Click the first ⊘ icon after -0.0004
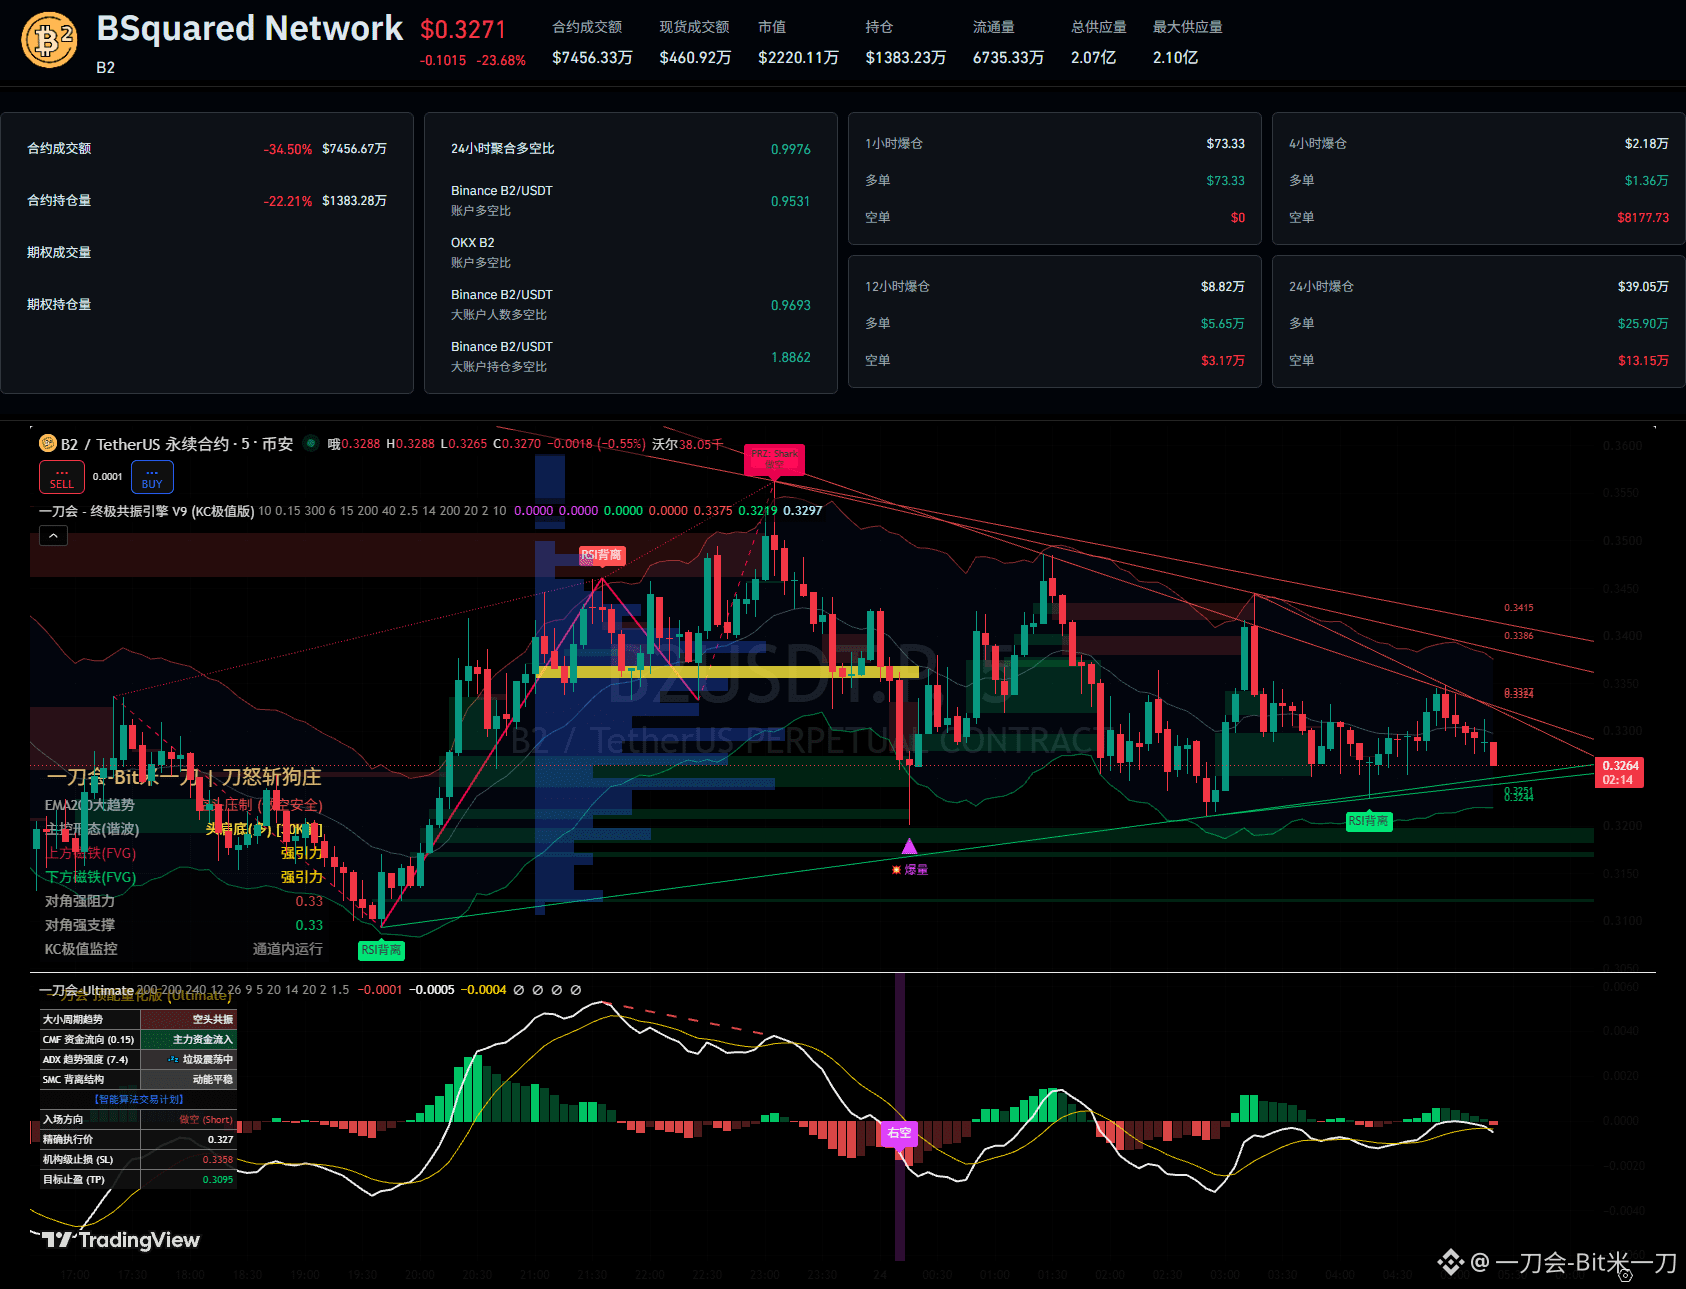Image resolution: width=1686 pixels, height=1289 pixels. [518, 990]
